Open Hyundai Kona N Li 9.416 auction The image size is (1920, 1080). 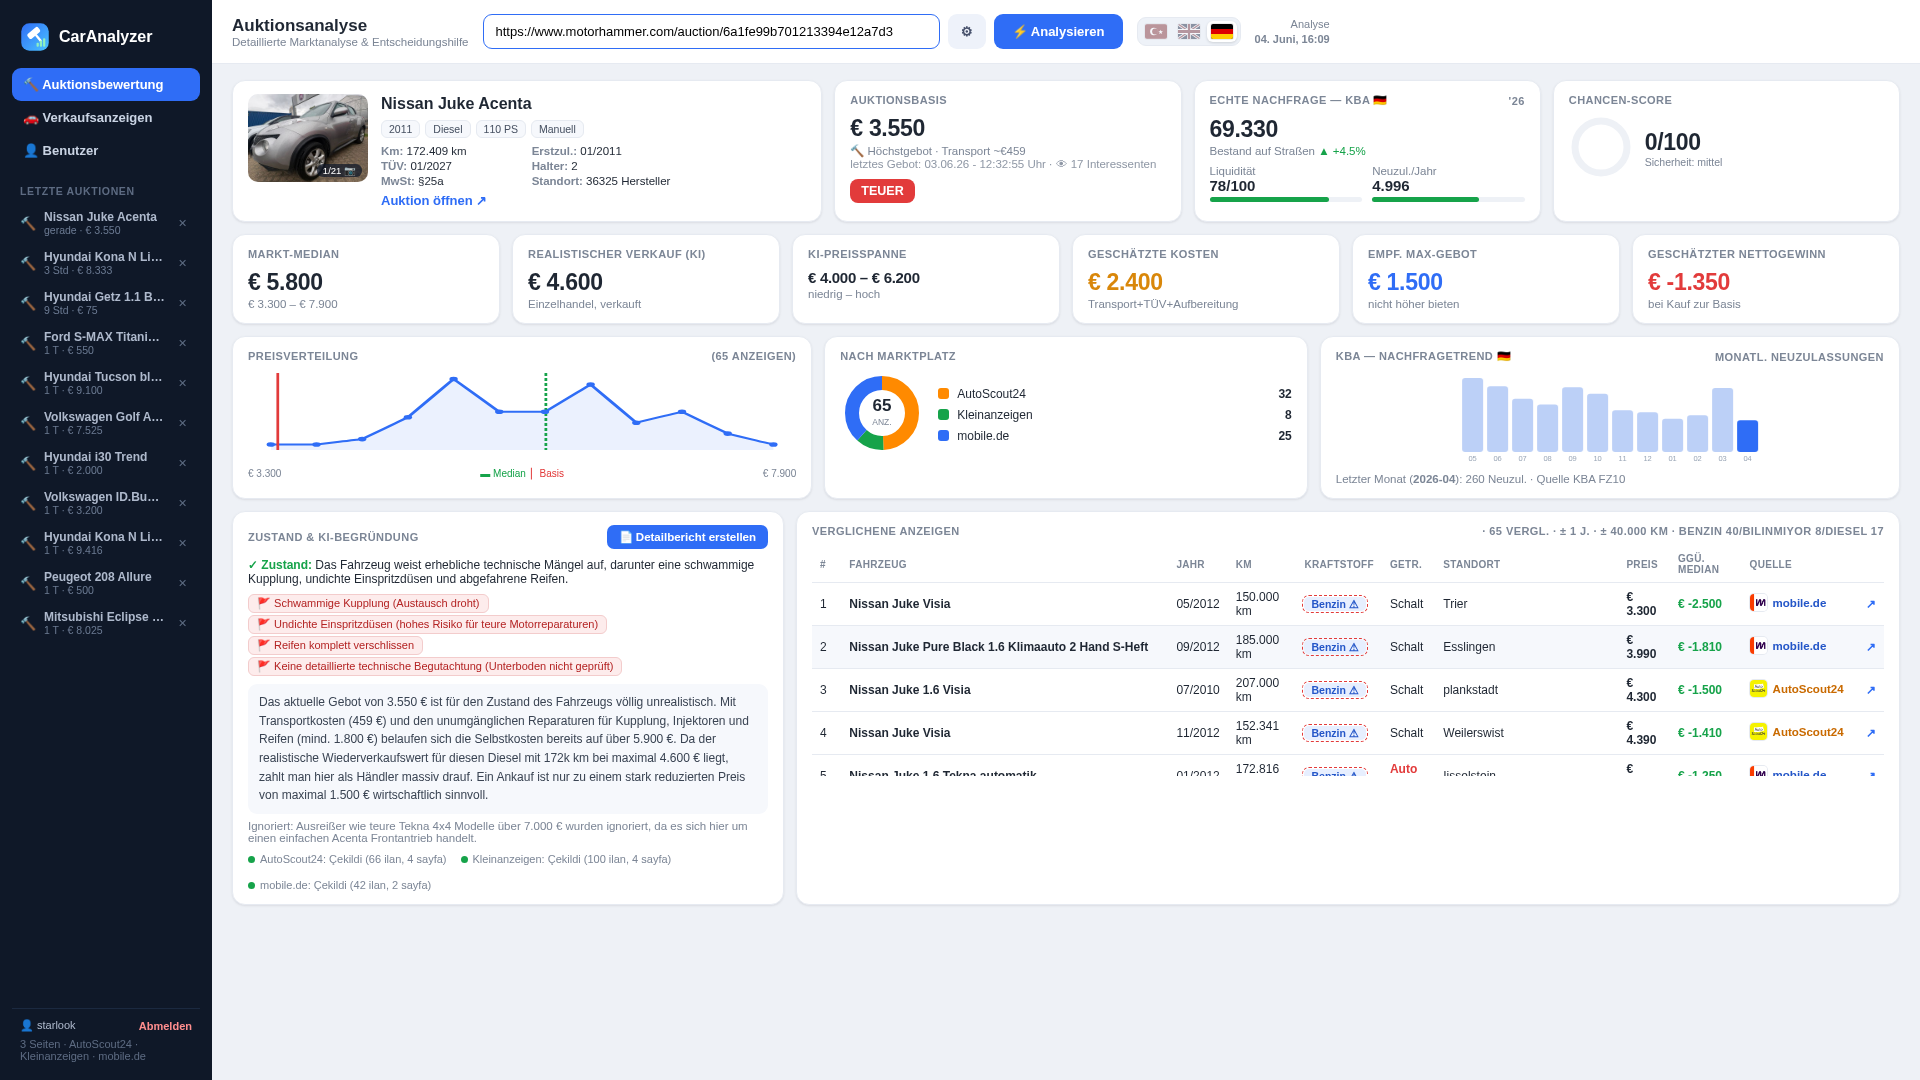coord(103,543)
